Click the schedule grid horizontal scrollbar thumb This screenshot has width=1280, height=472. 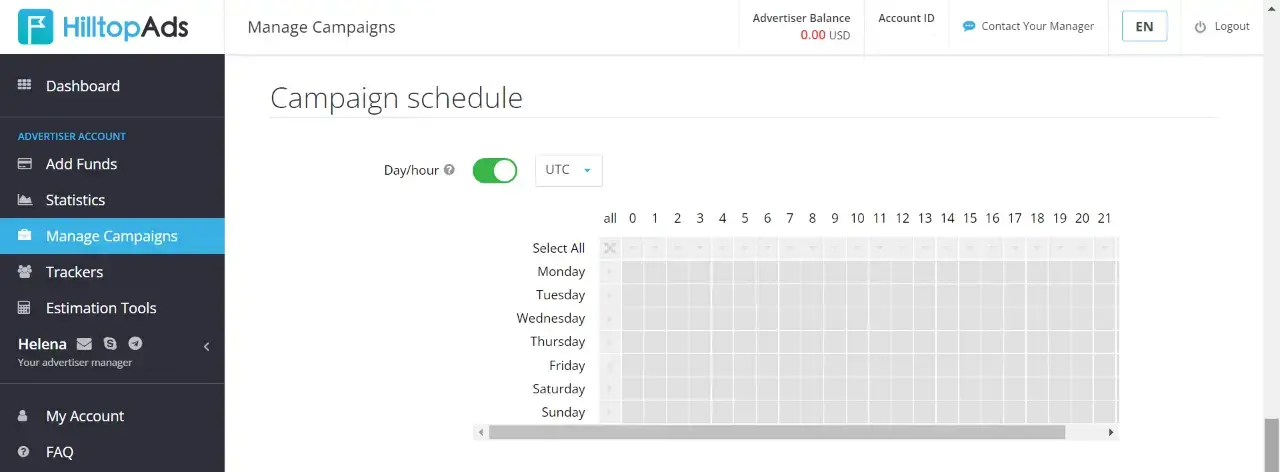tap(777, 432)
